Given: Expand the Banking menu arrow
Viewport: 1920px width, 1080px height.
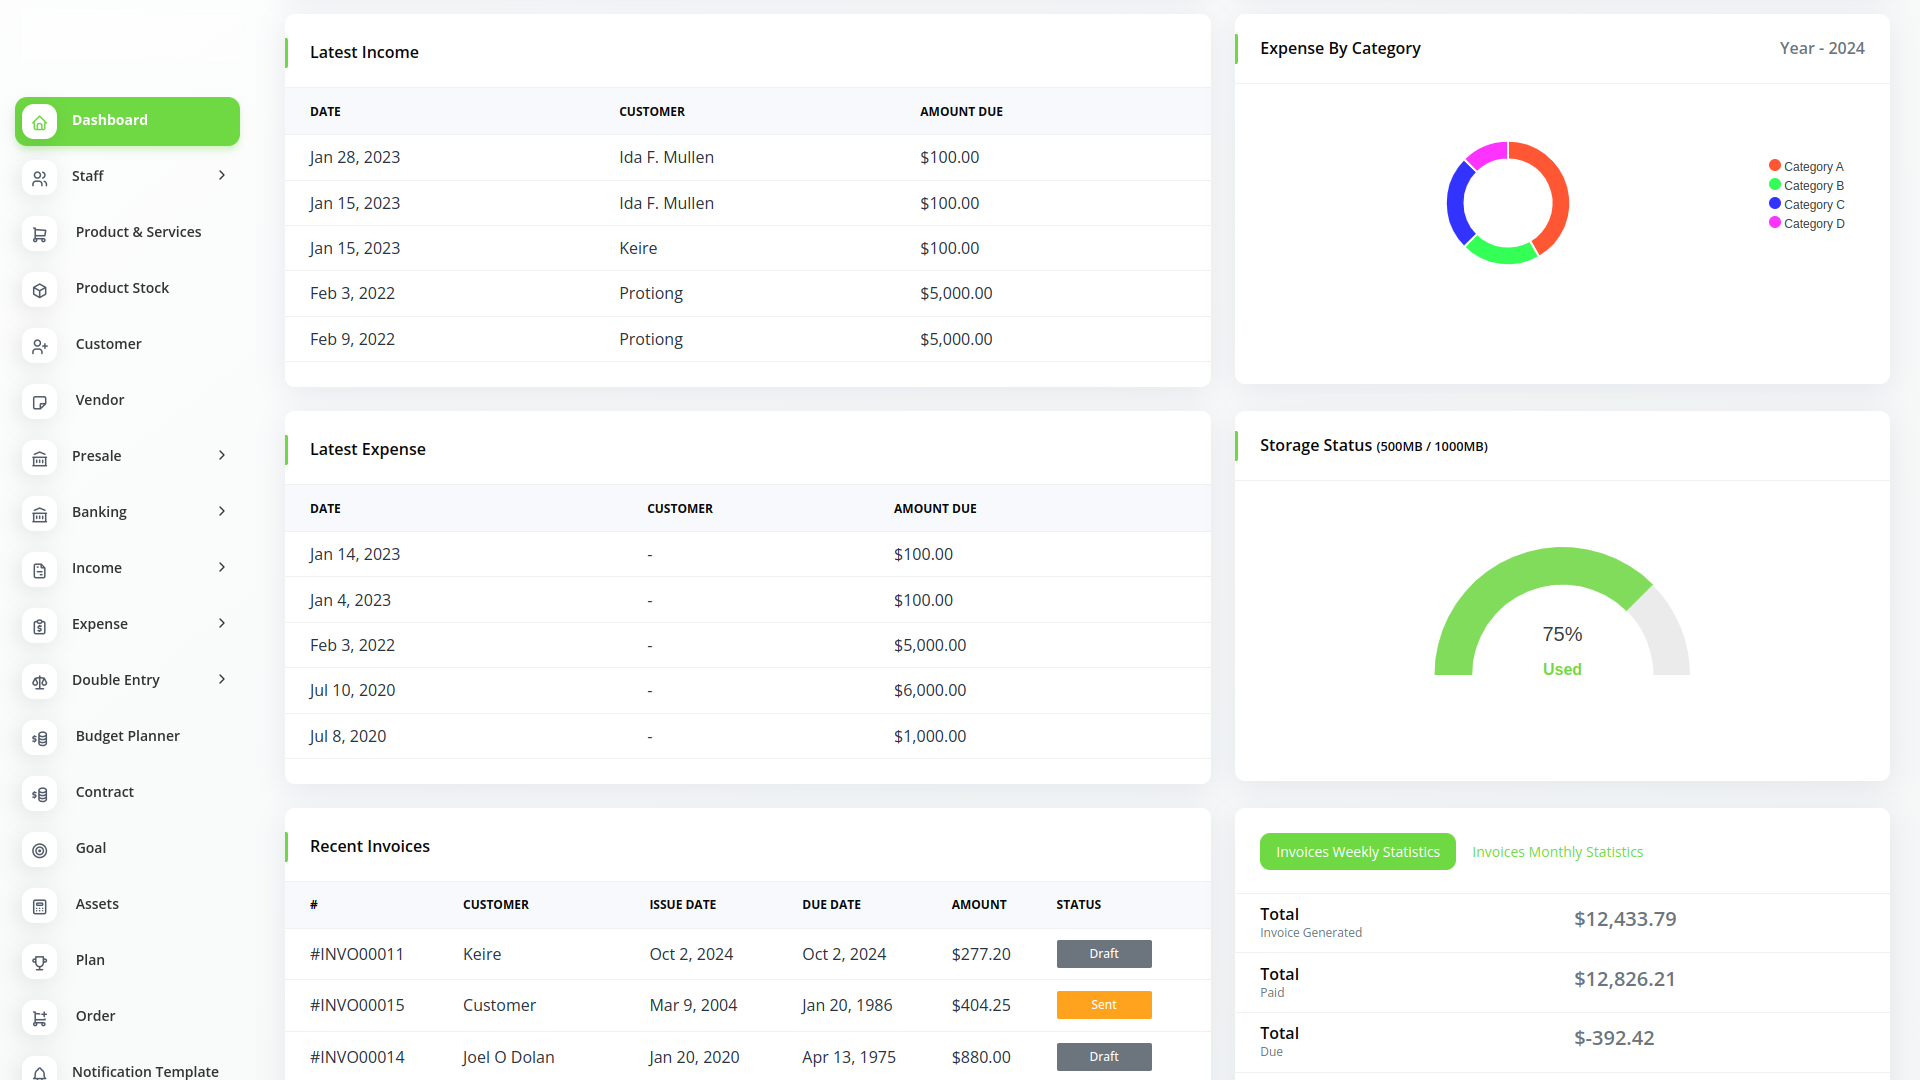Looking at the screenshot, I should (222, 512).
